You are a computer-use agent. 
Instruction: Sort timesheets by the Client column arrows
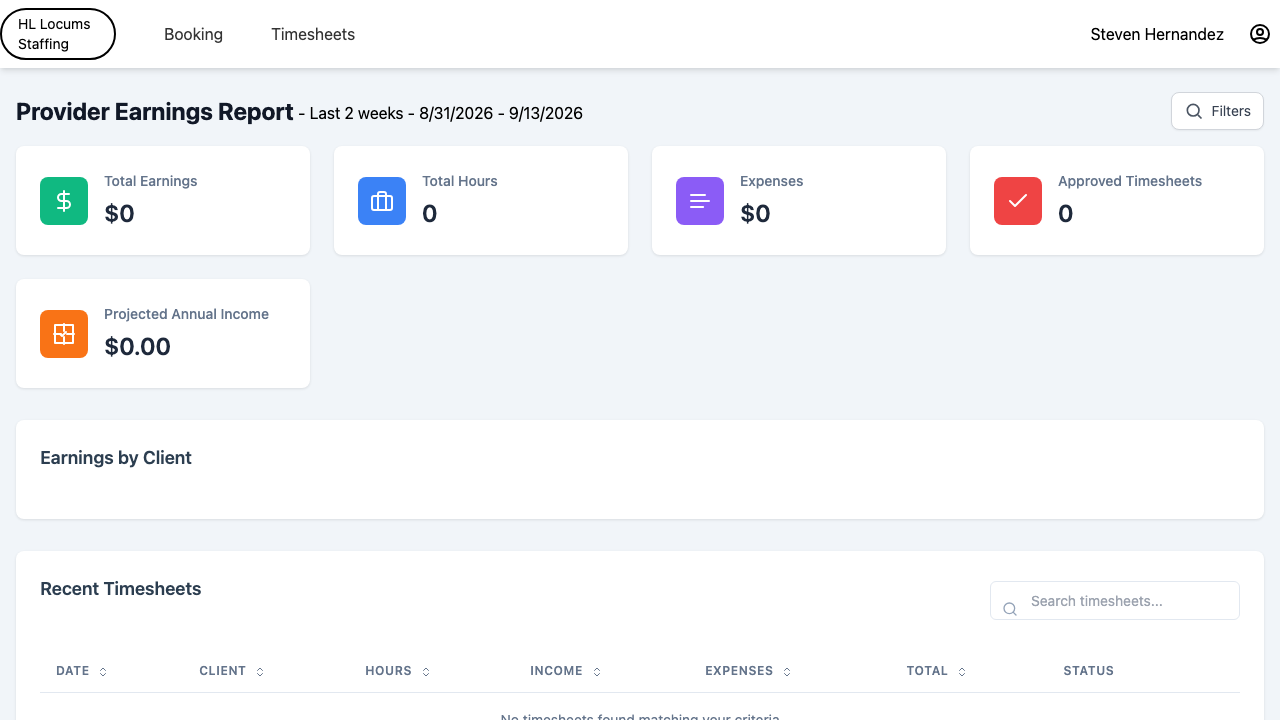click(260, 672)
